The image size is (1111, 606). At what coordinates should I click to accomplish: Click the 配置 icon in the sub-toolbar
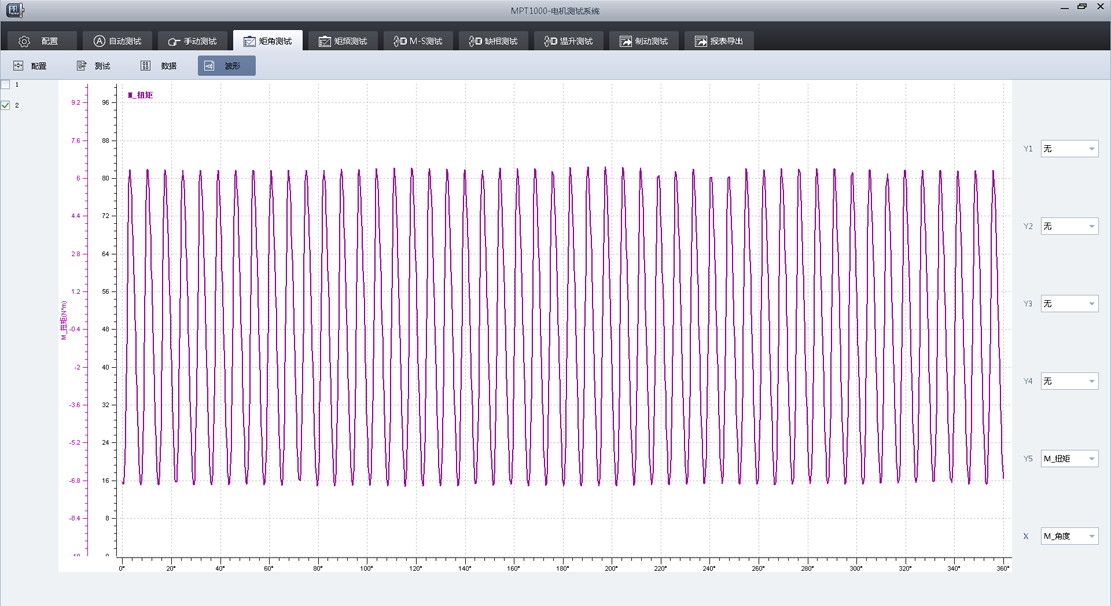pyautogui.click(x=18, y=66)
